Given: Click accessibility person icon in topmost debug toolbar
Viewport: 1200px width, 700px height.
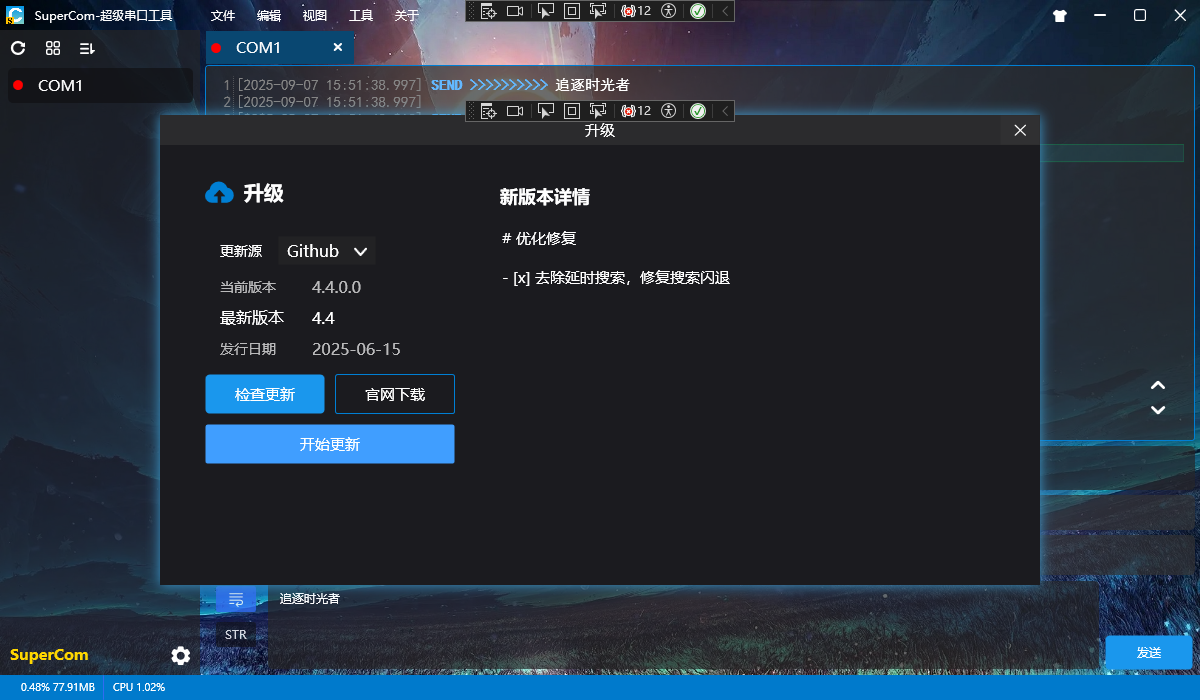Looking at the screenshot, I should click(x=669, y=11).
